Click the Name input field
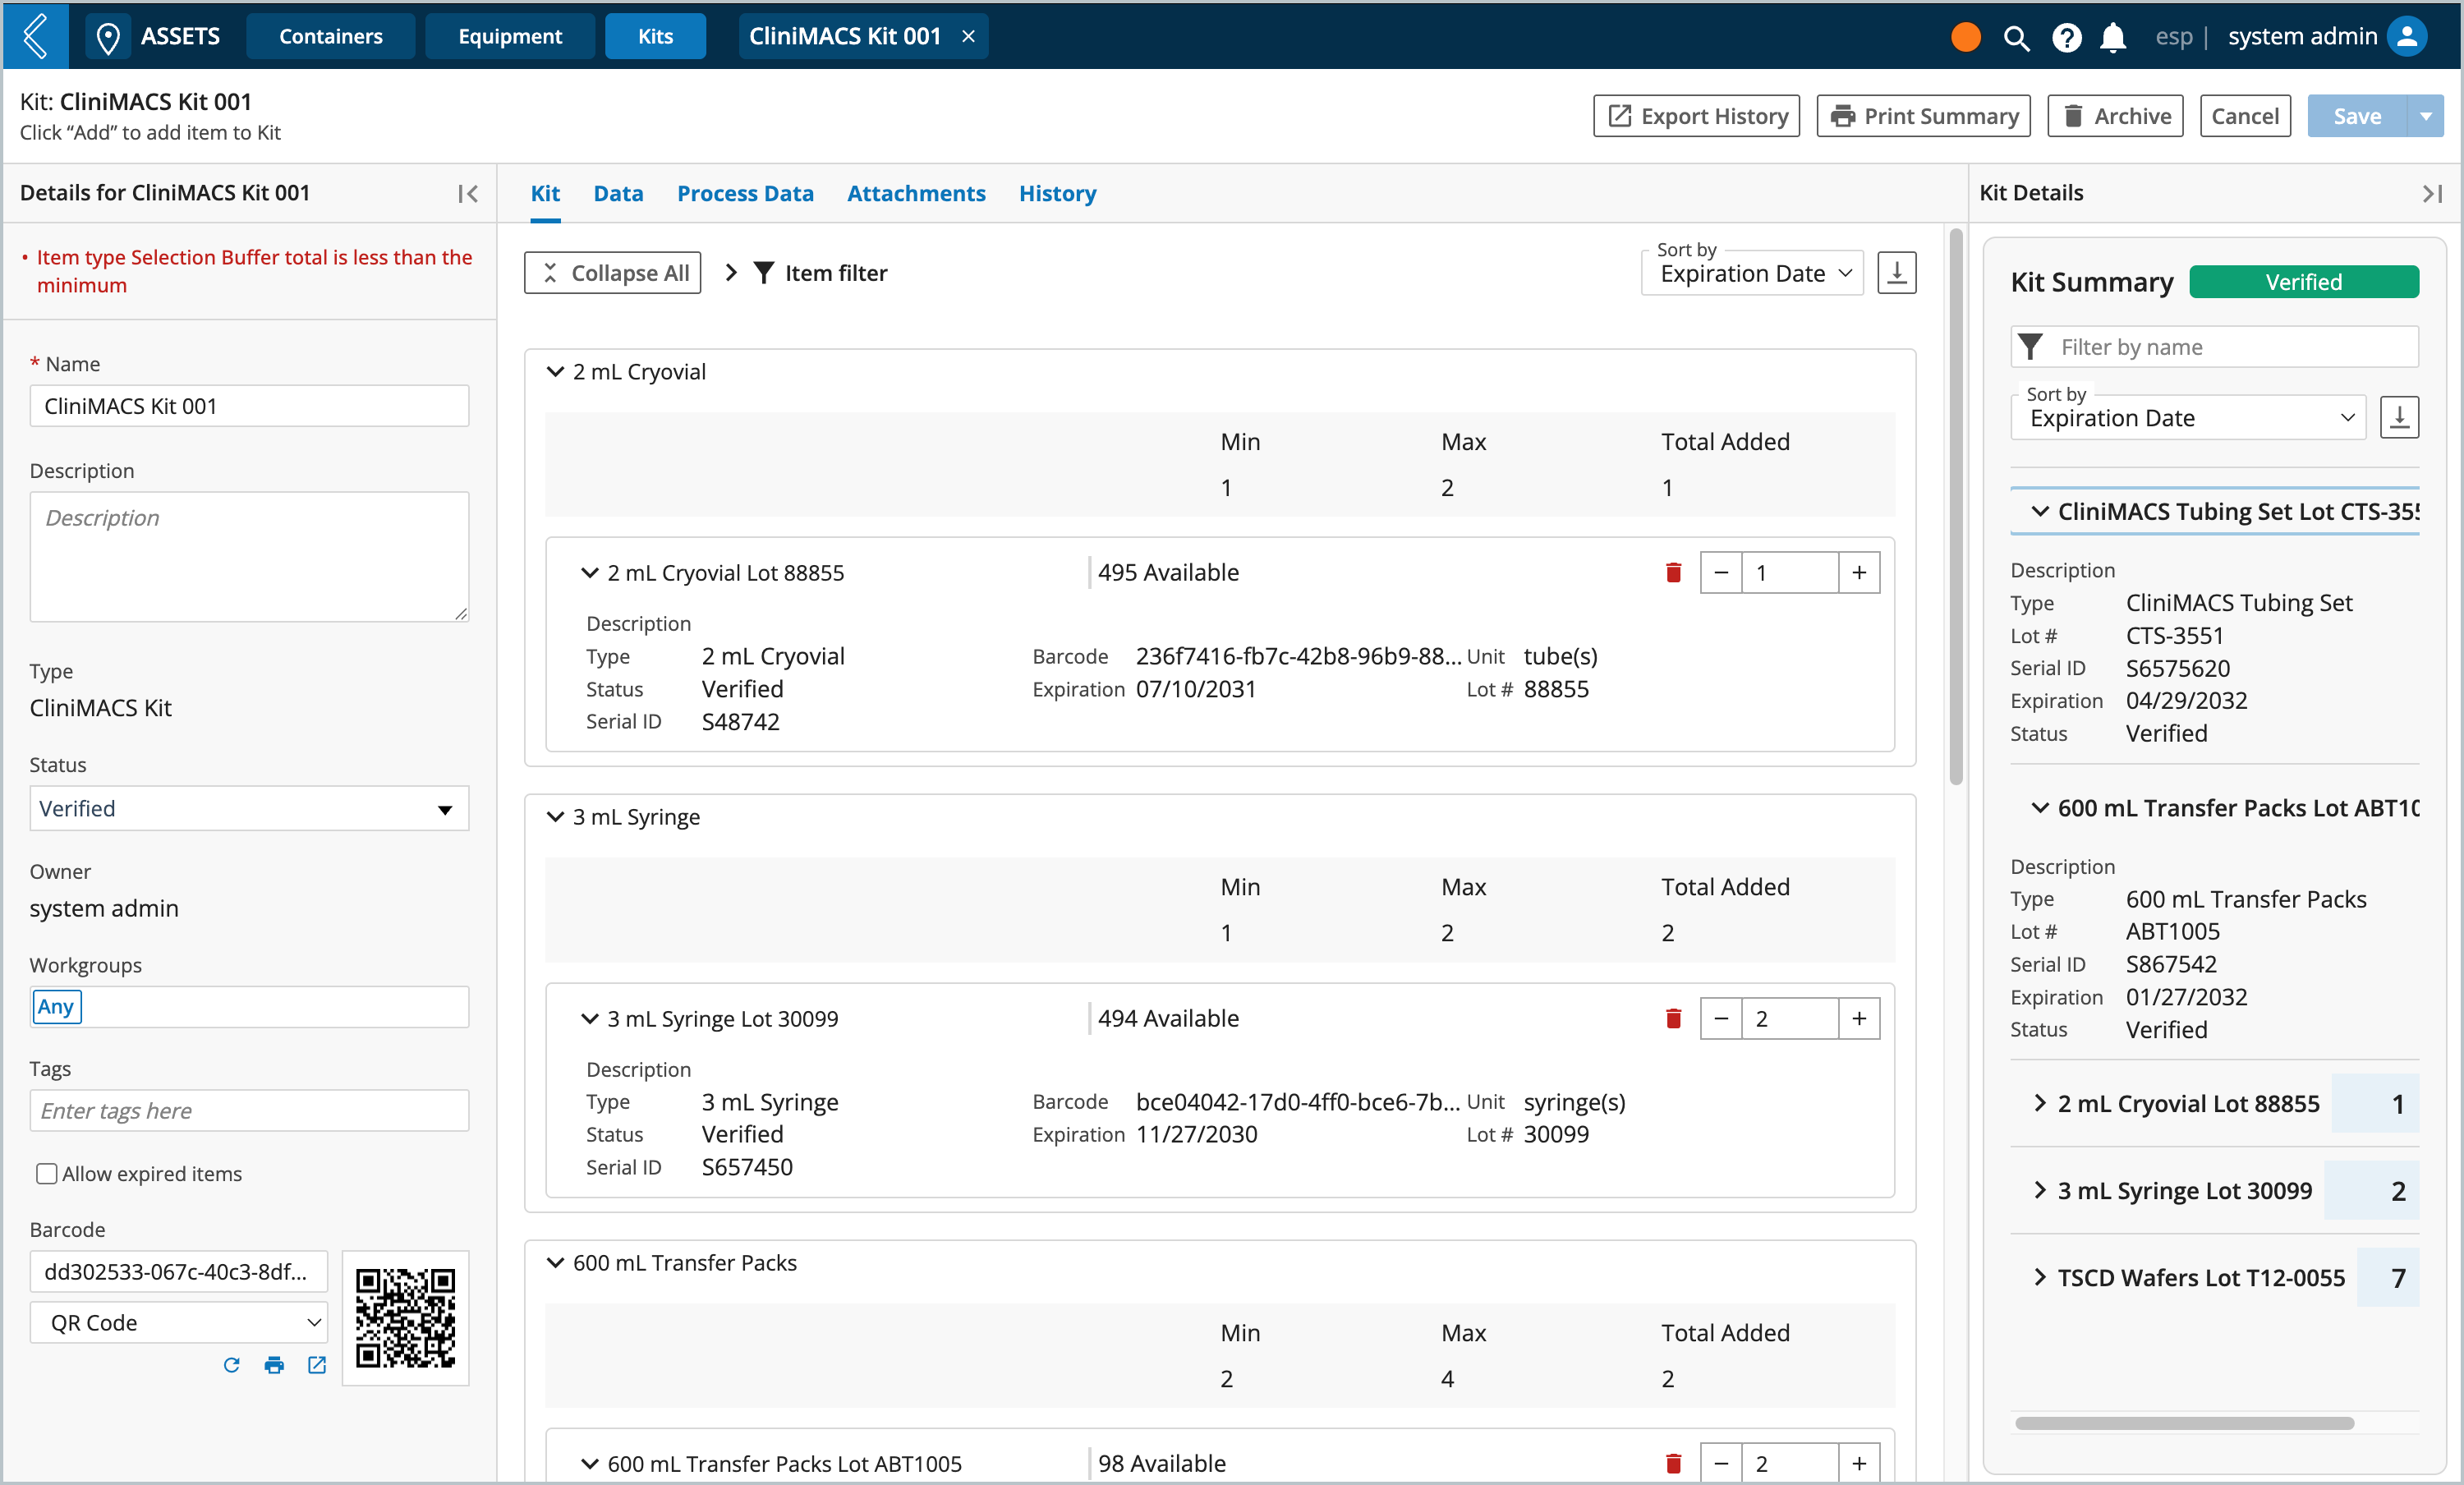This screenshot has height=1485, width=2464. click(249, 406)
